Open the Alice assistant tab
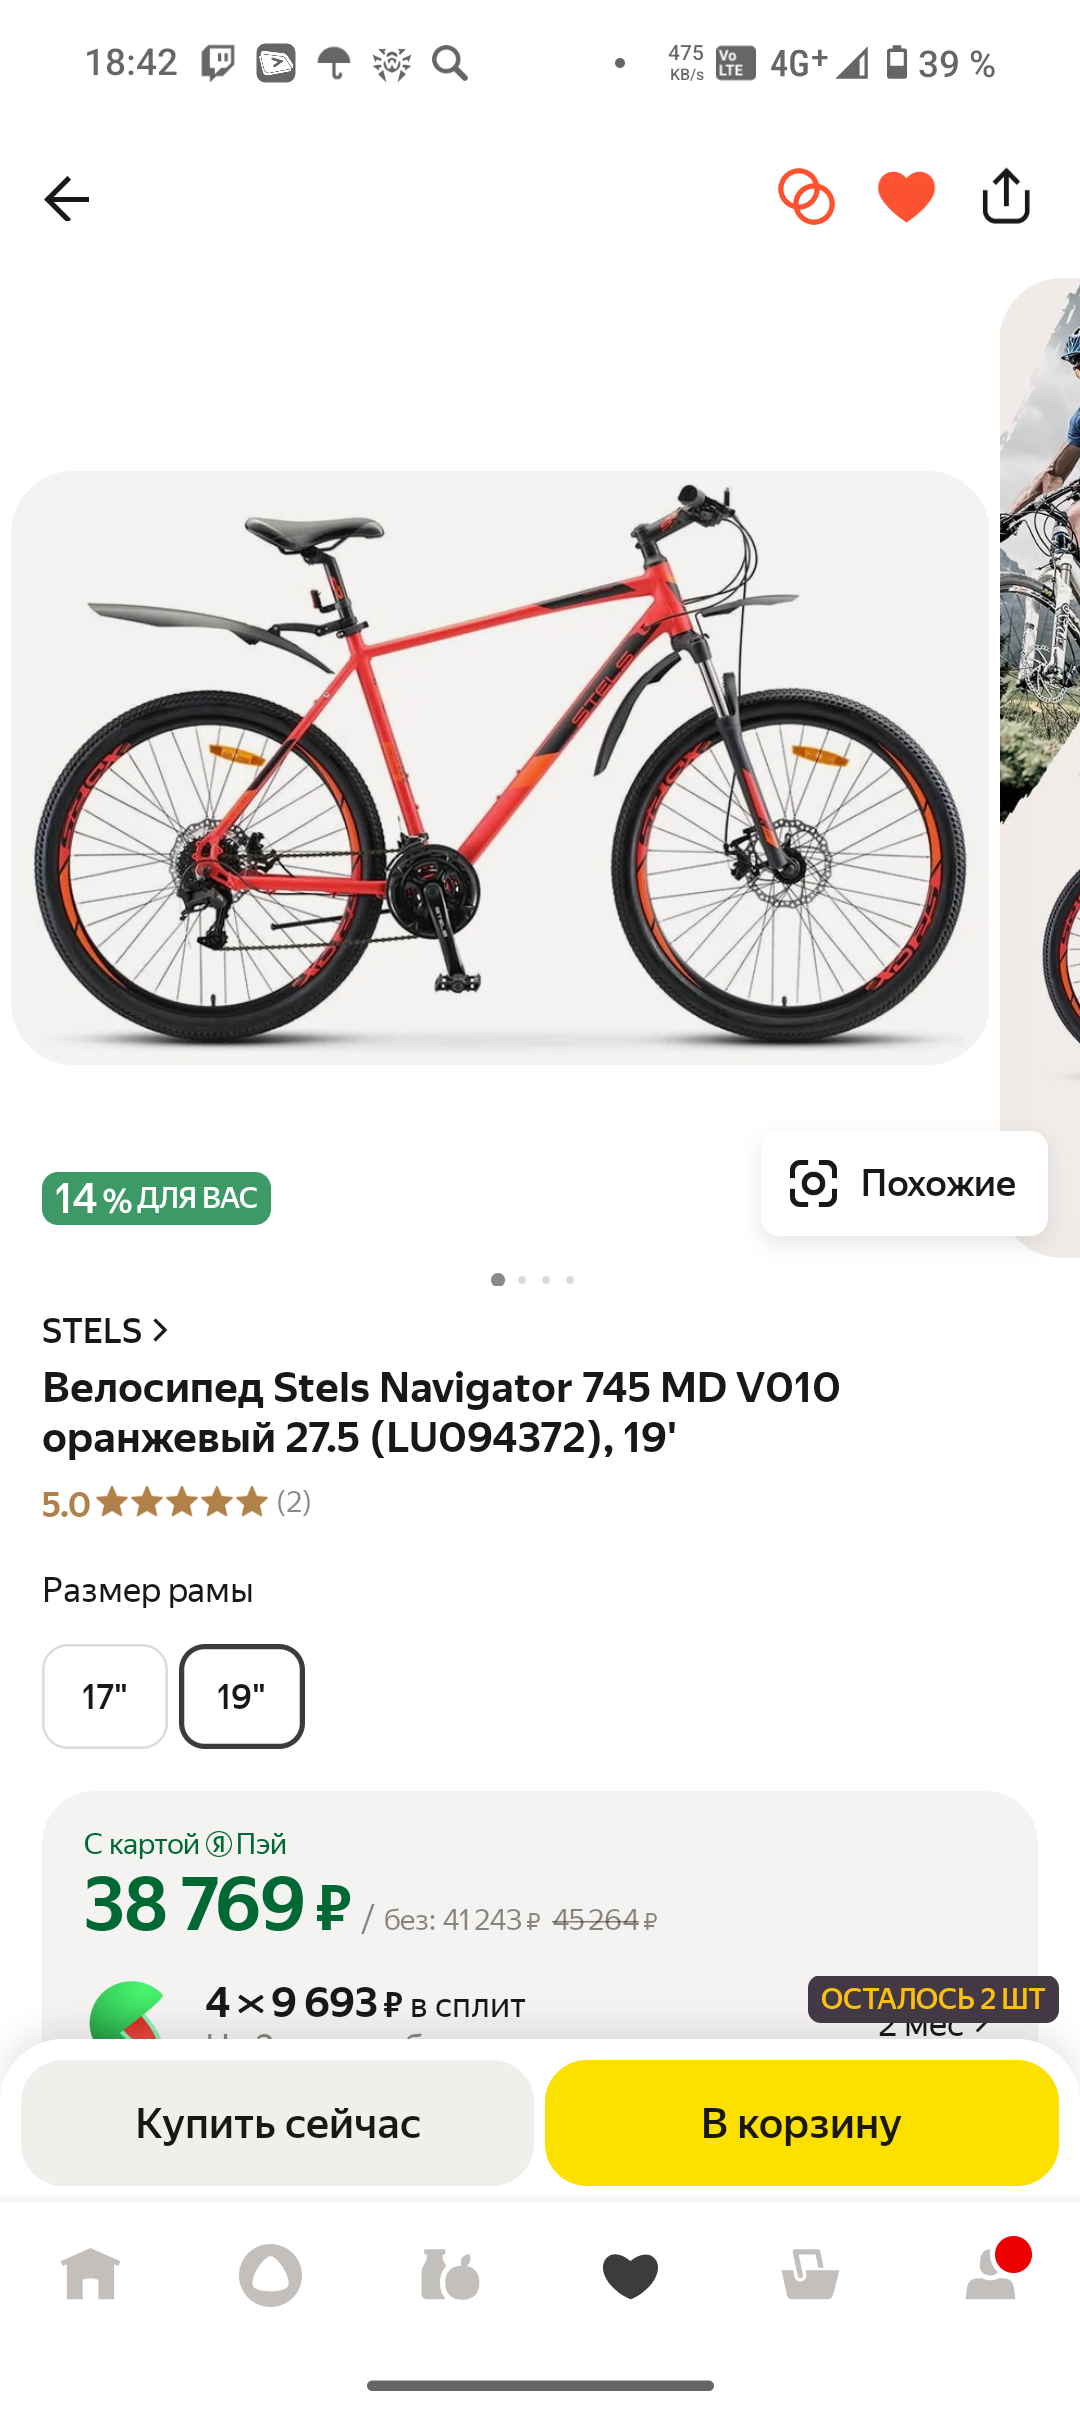Image resolution: width=1080 pixels, height=2412 pixels. pos(270,2275)
